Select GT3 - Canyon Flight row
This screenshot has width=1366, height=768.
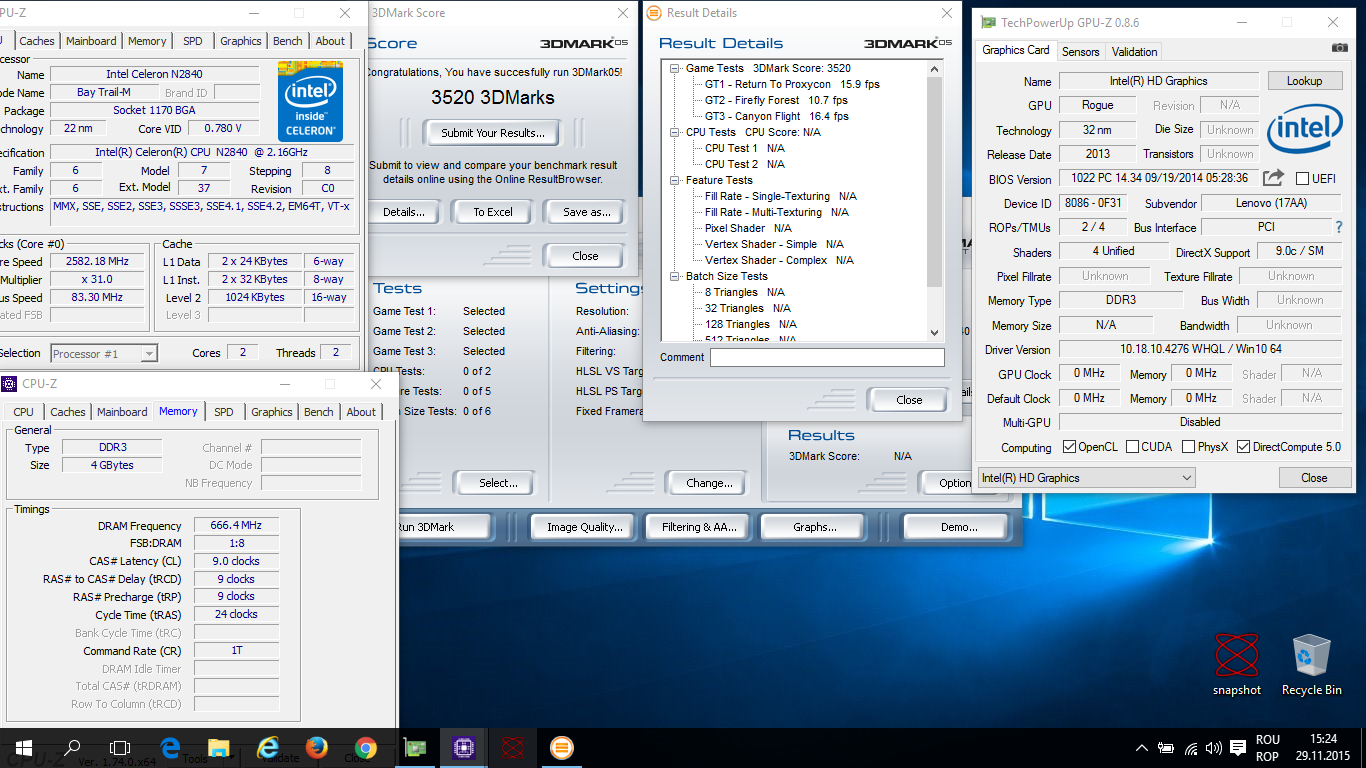tap(776, 116)
